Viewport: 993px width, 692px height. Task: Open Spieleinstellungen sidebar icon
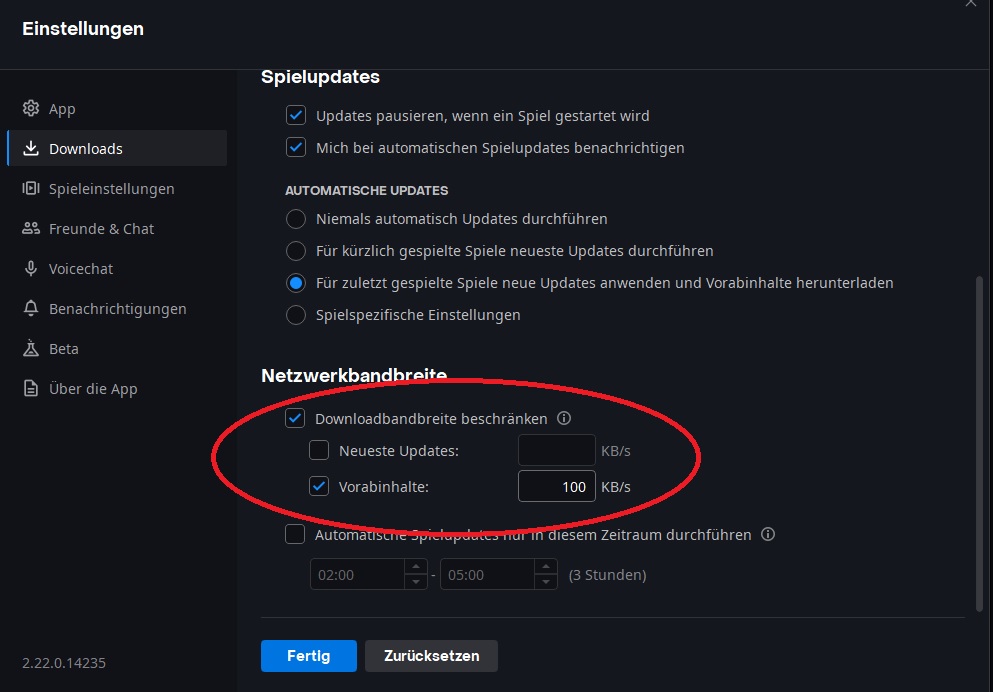[x=30, y=188]
